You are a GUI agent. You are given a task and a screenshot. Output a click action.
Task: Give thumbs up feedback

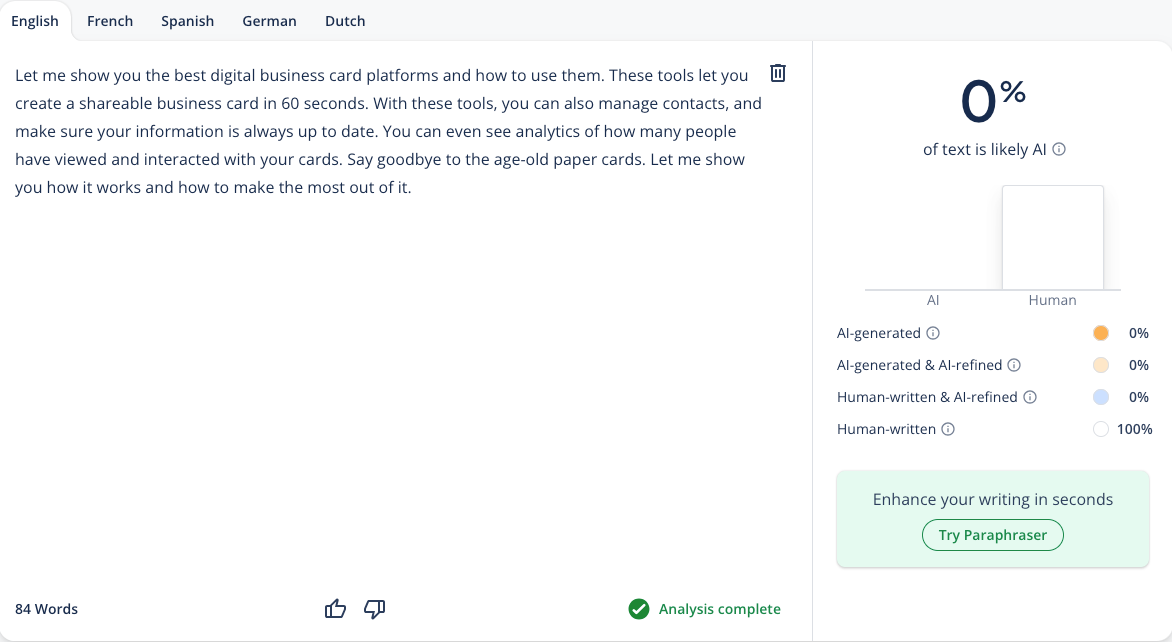click(x=336, y=609)
